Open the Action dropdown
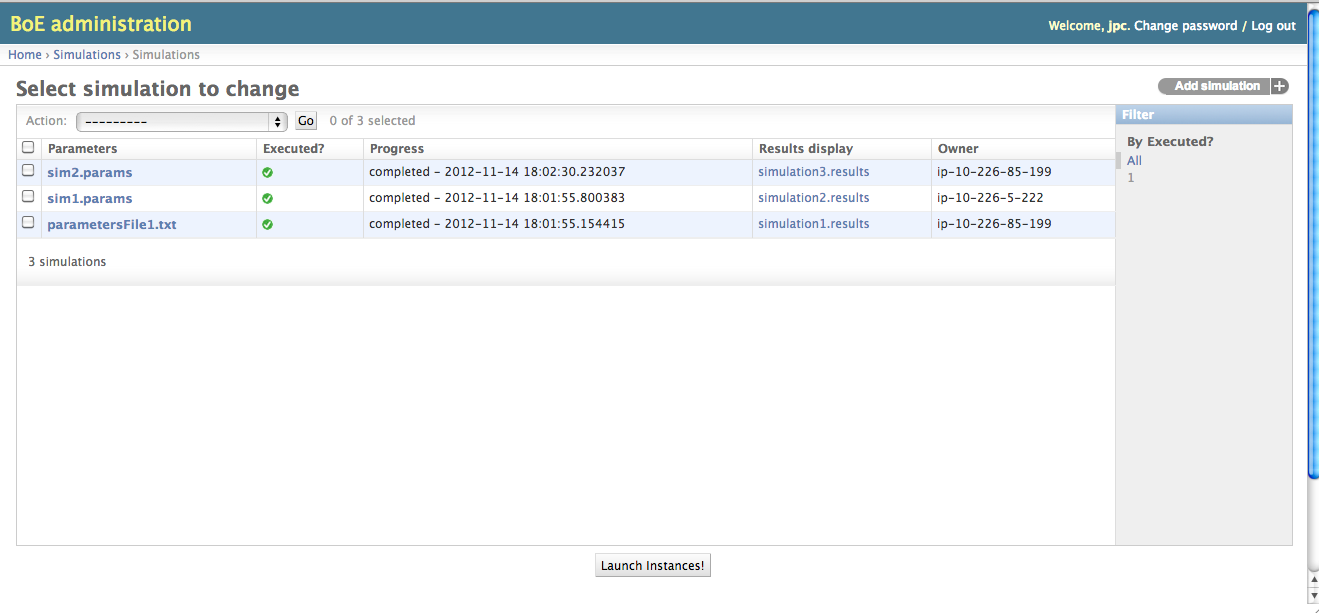 (x=180, y=120)
